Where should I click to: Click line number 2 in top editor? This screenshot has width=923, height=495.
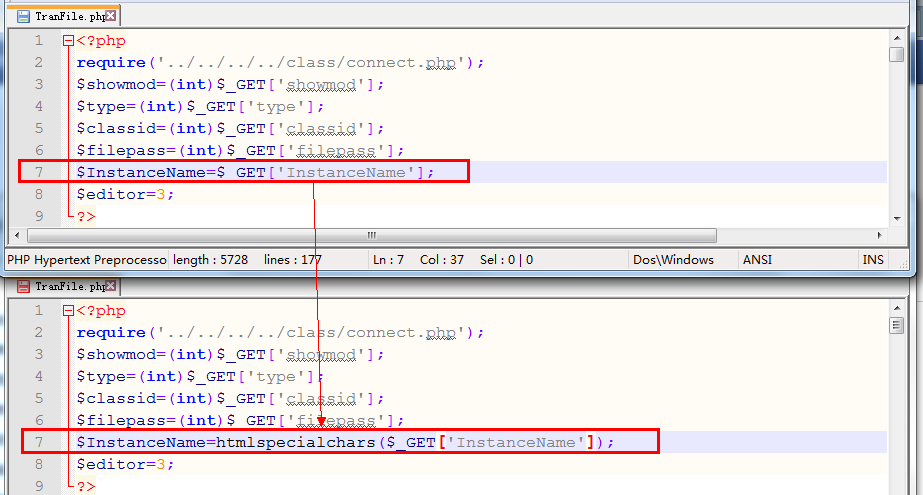39,62
